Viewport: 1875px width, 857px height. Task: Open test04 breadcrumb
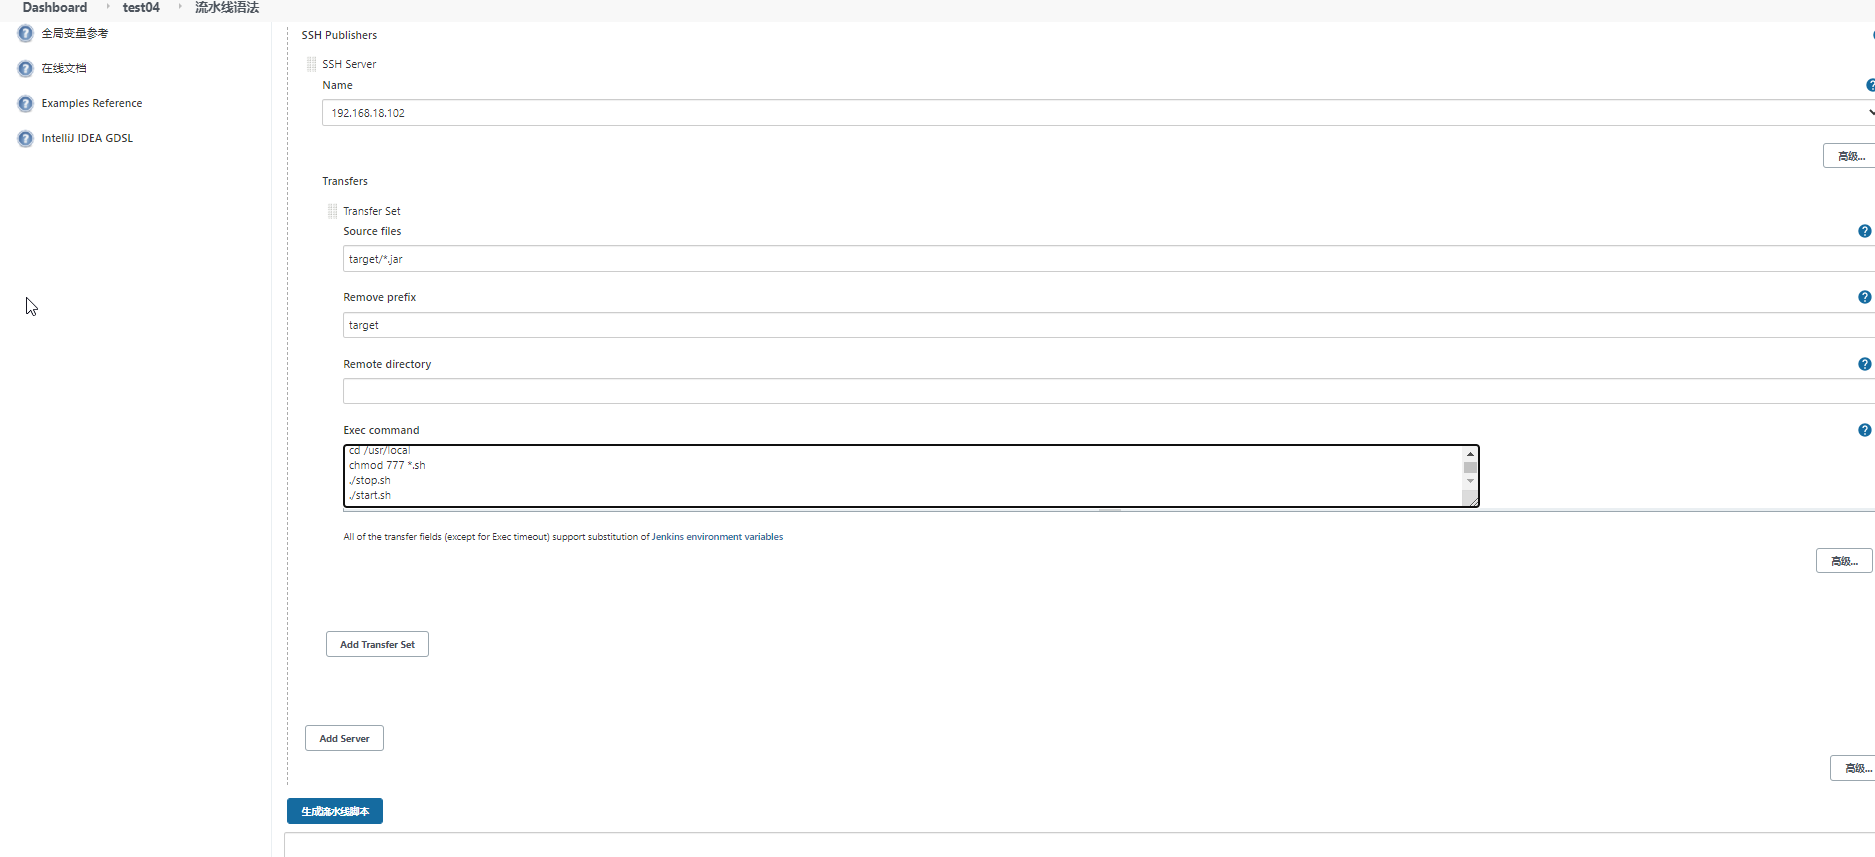tap(141, 7)
